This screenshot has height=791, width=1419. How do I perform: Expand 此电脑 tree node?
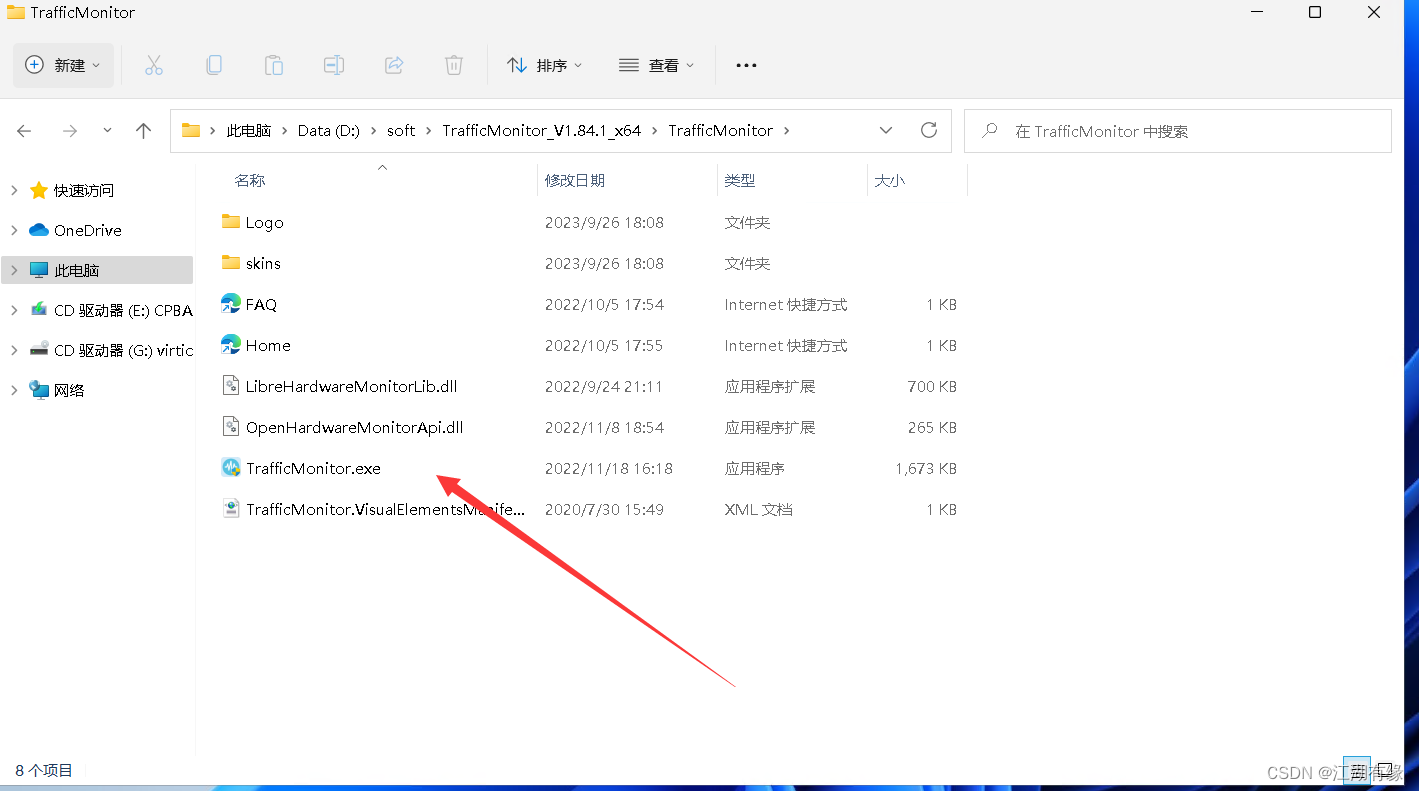coord(14,270)
